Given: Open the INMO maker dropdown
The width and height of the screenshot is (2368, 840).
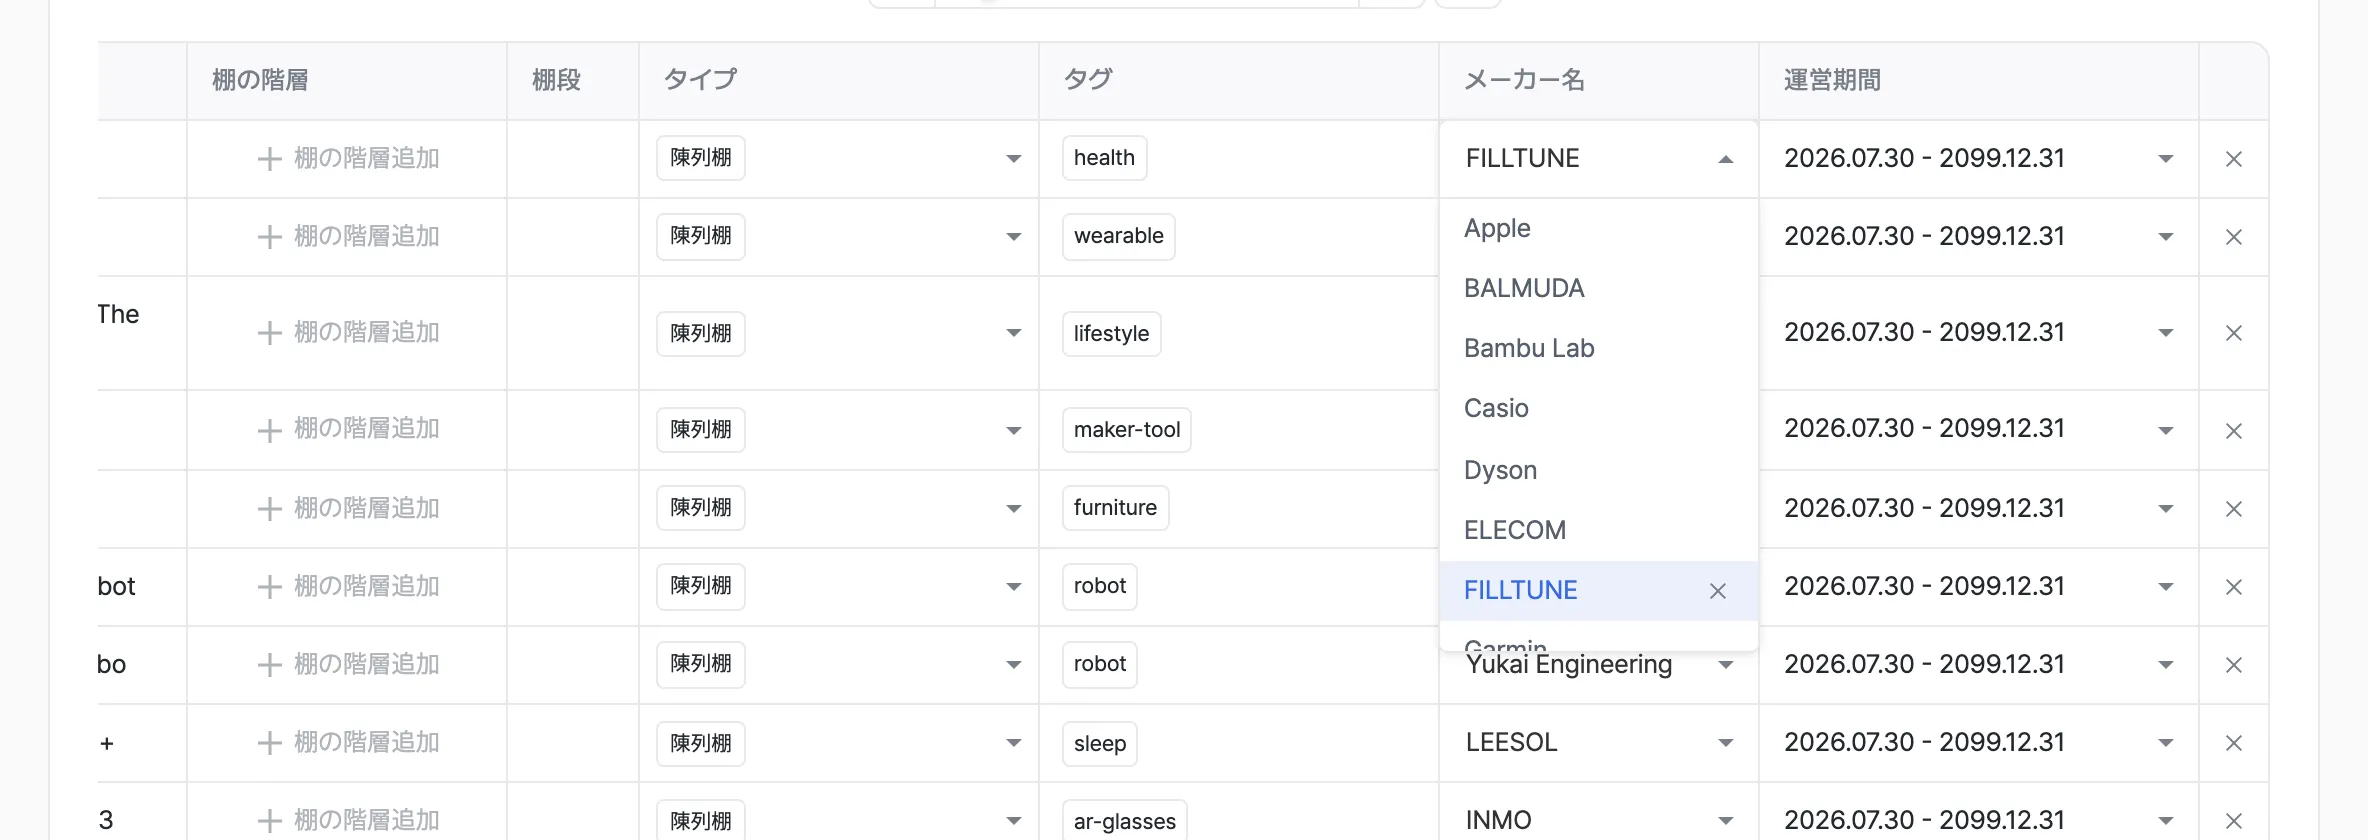Looking at the screenshot, I should [1725, 821].
